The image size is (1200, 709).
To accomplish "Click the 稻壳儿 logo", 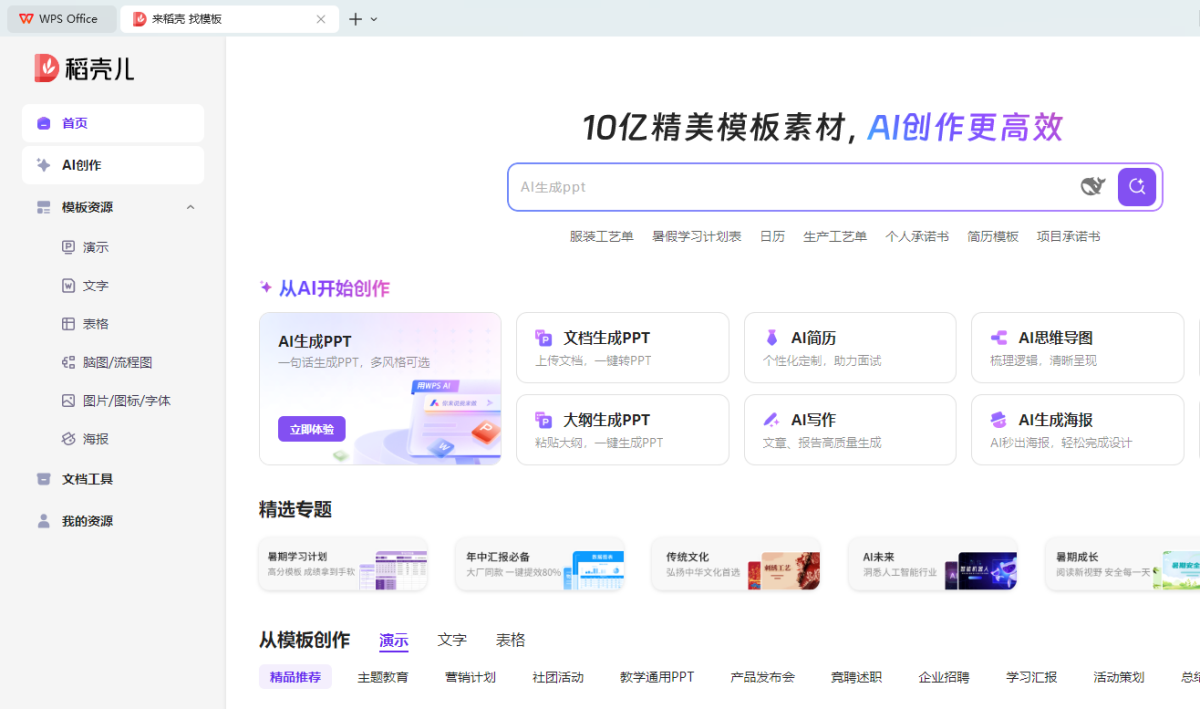I will 84,68.
